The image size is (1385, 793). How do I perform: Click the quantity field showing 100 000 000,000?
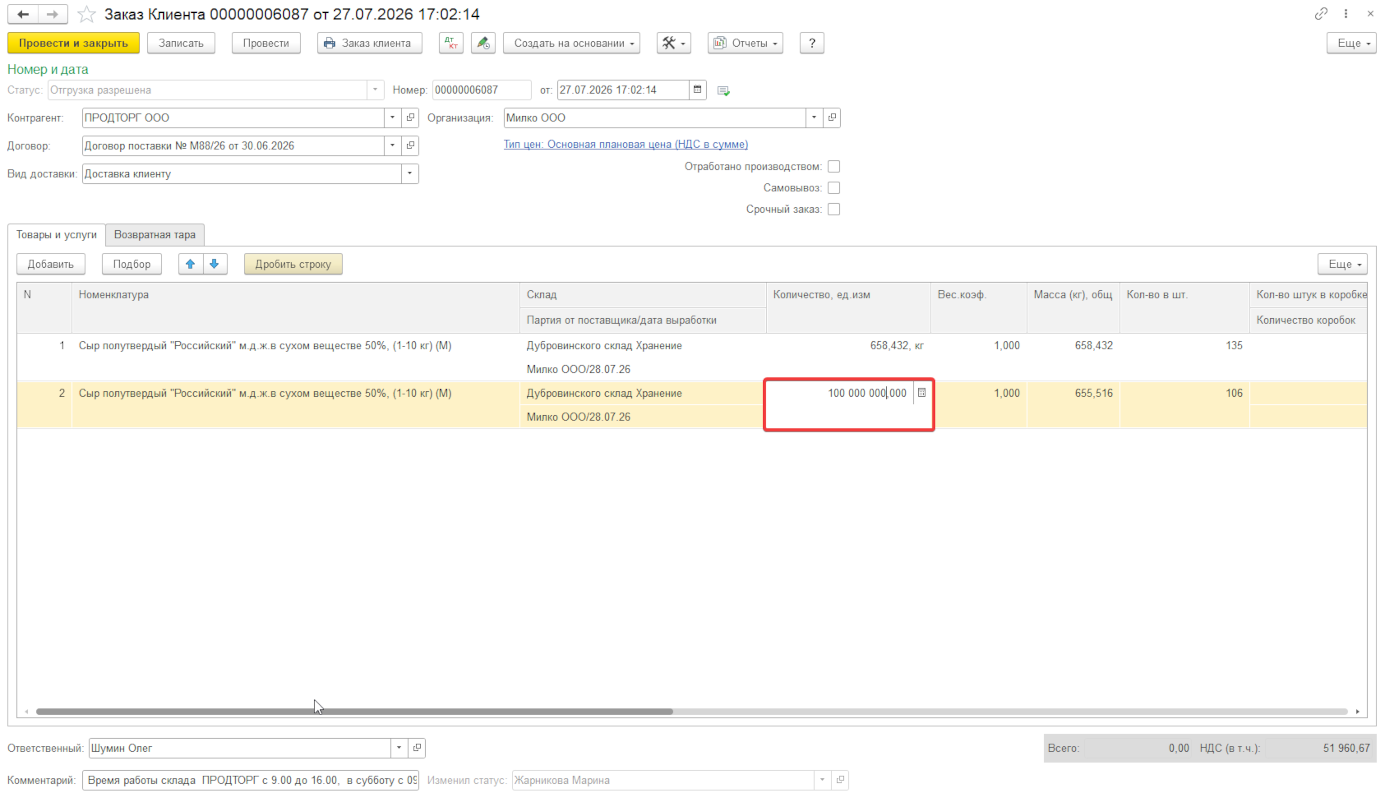click(840, 393)
